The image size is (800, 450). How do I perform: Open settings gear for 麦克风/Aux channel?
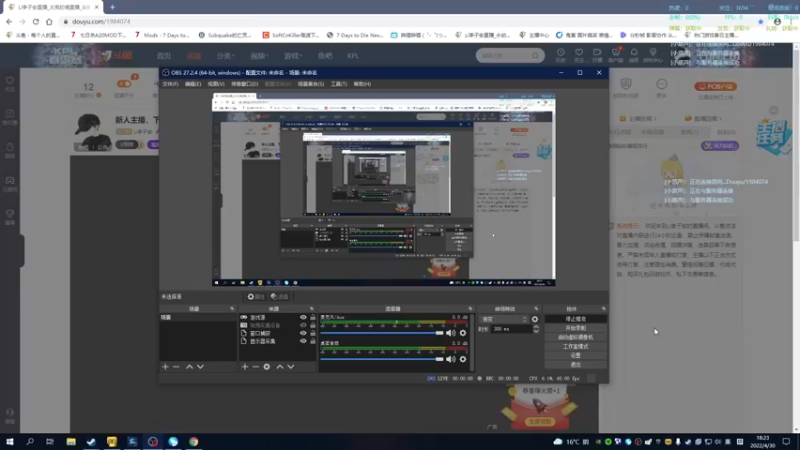463,333
